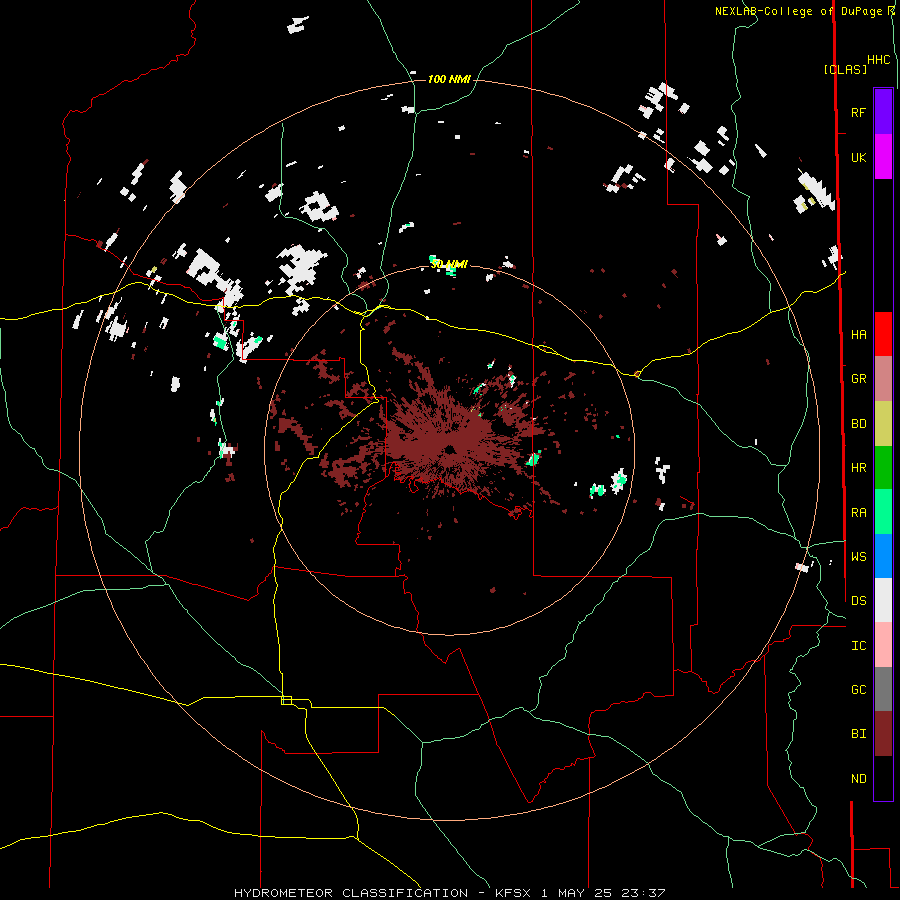This screenshot has width=900, height=900.
Task: Click the radar site center point
Action: click(449, 449)
